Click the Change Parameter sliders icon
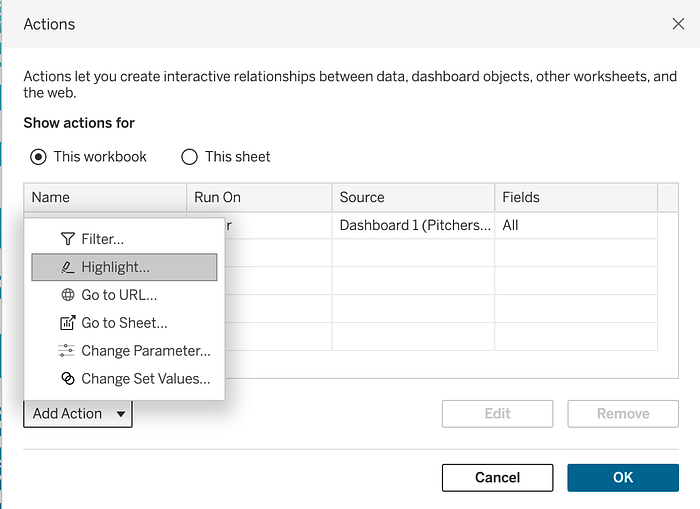 click(67, 351)
